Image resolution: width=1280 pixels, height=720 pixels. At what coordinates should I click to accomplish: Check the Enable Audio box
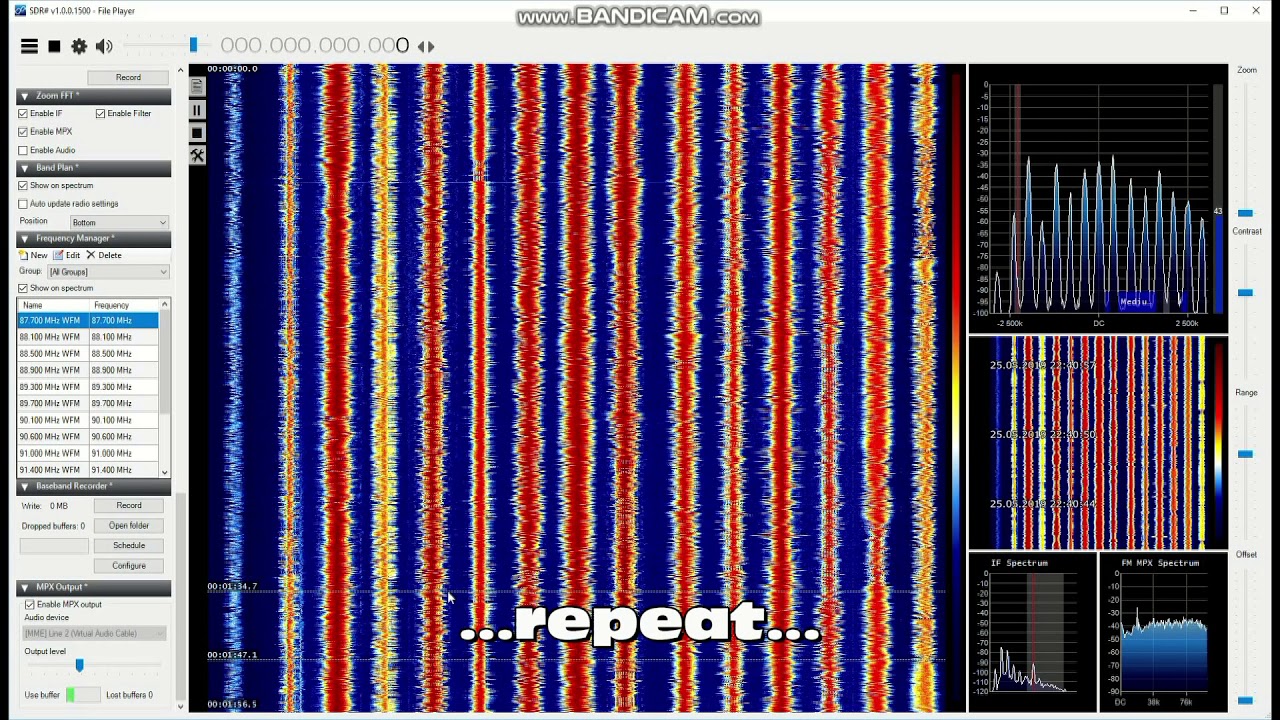pyautogui.click(x=23, y=150)
